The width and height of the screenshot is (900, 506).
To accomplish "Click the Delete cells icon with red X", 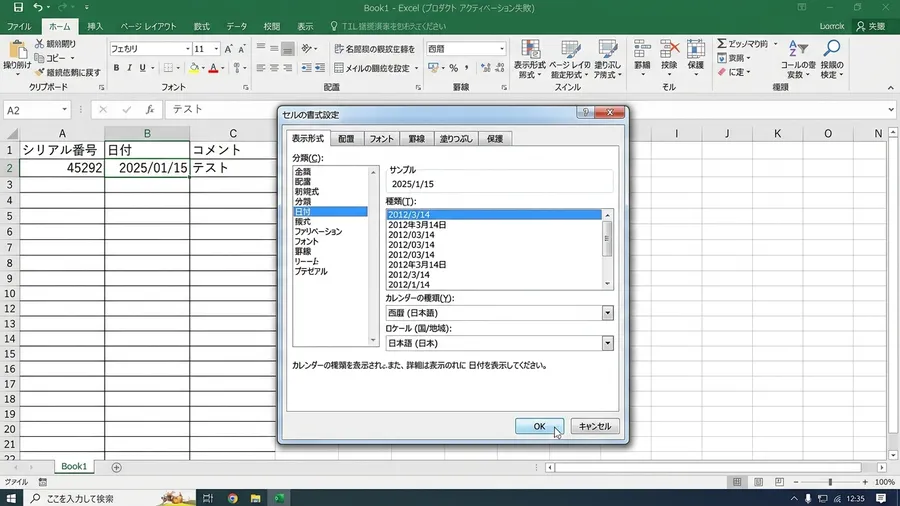I will (x=669, y=49).
